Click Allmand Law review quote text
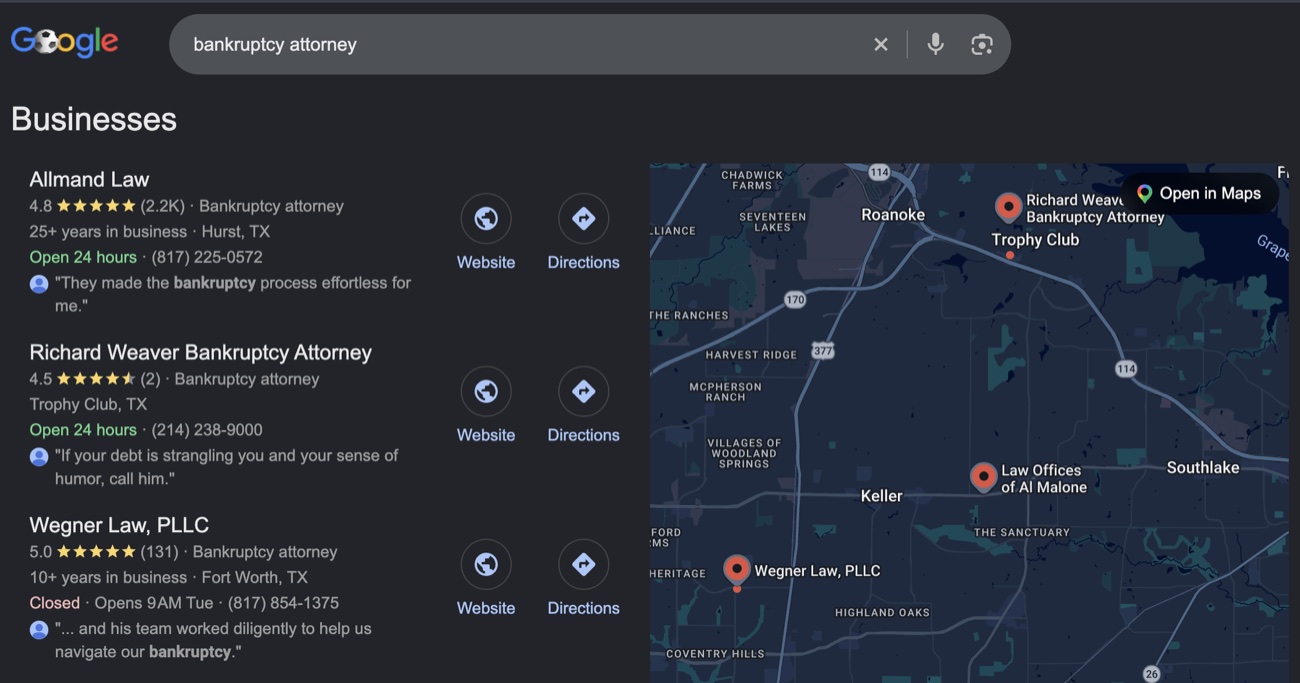Viewport: 1300px width, 683px height. pos(232,294)
